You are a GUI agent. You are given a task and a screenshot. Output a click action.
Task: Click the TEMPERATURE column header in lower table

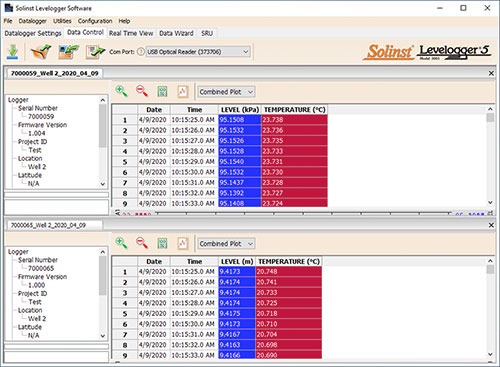[289, 262]
